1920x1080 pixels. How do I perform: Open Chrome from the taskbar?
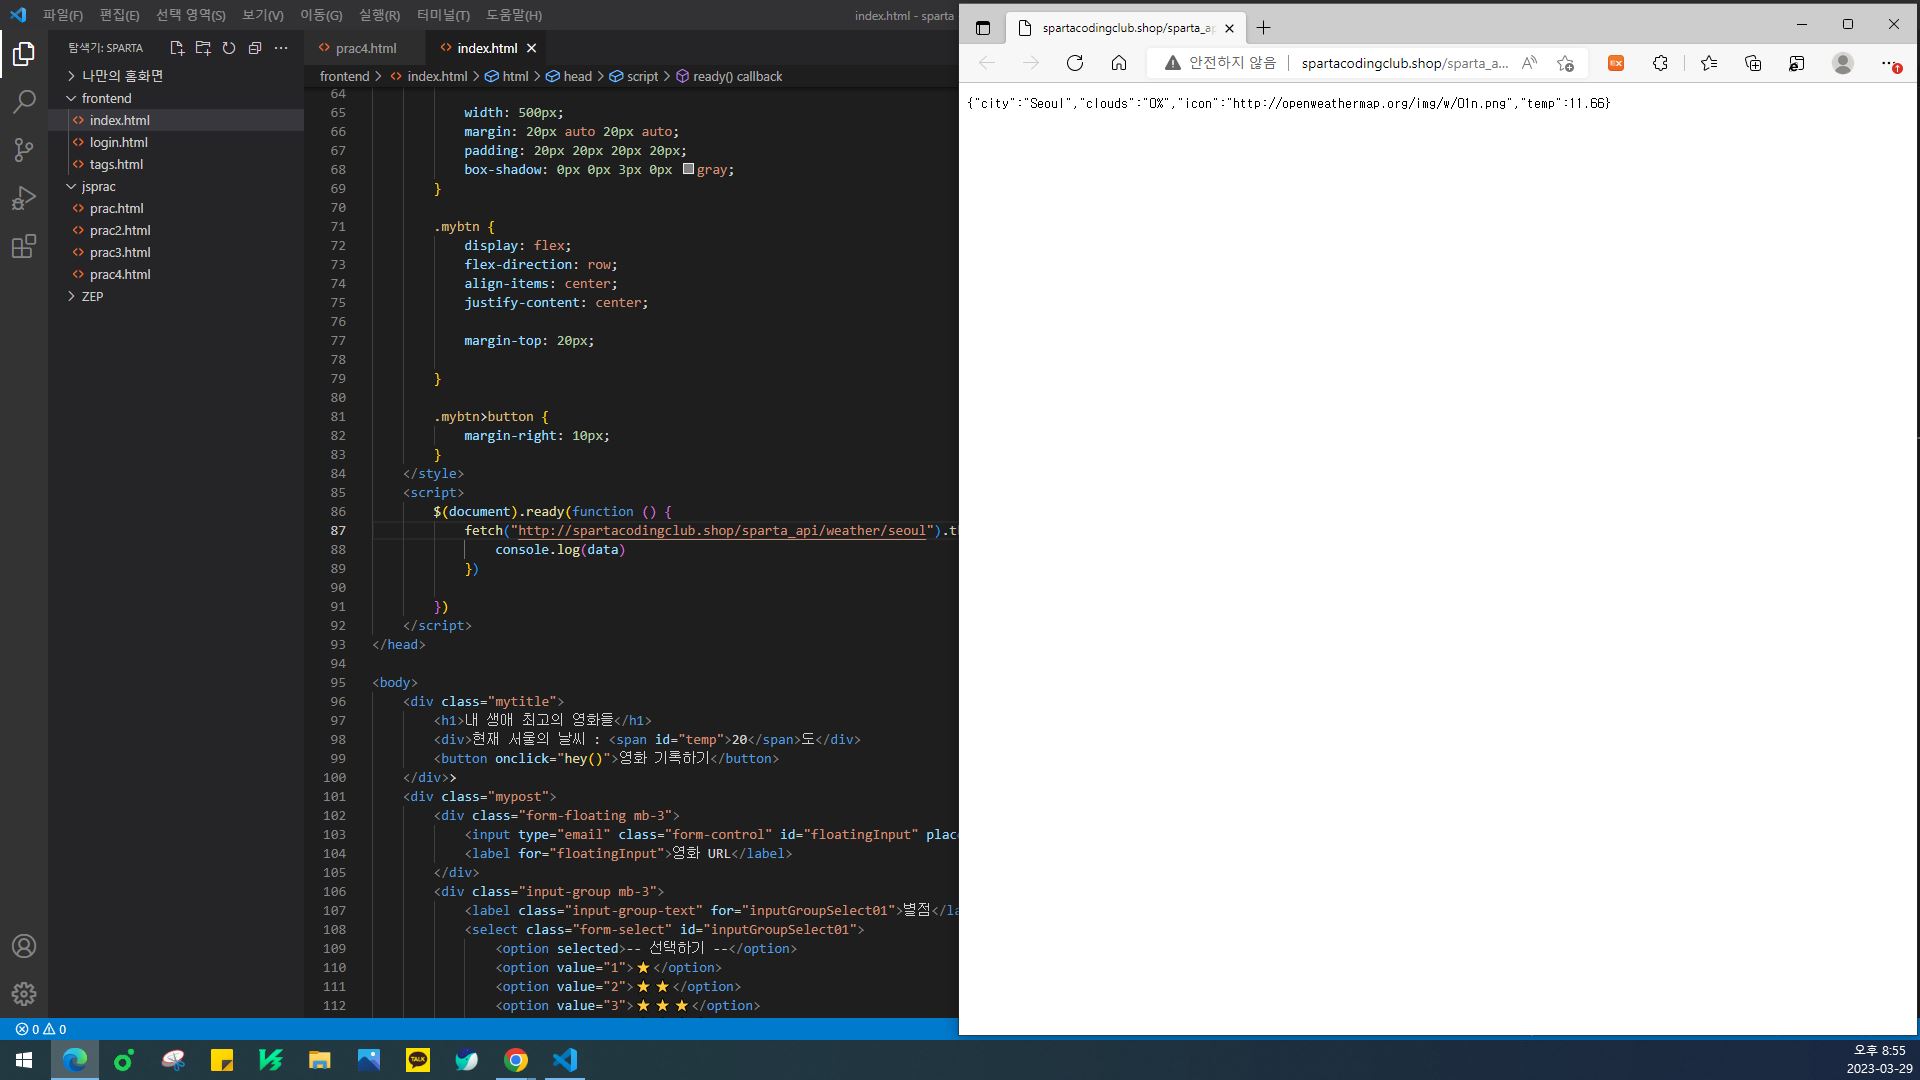[516, 1060]
